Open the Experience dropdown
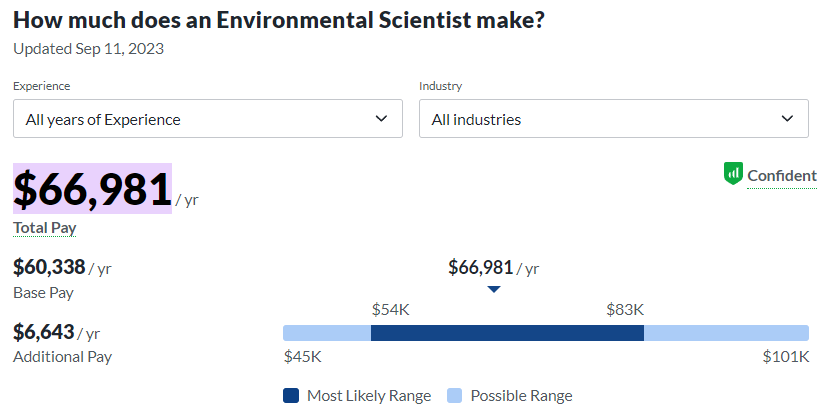This screenshot has width=834, height=414. (x=207, y=119)
